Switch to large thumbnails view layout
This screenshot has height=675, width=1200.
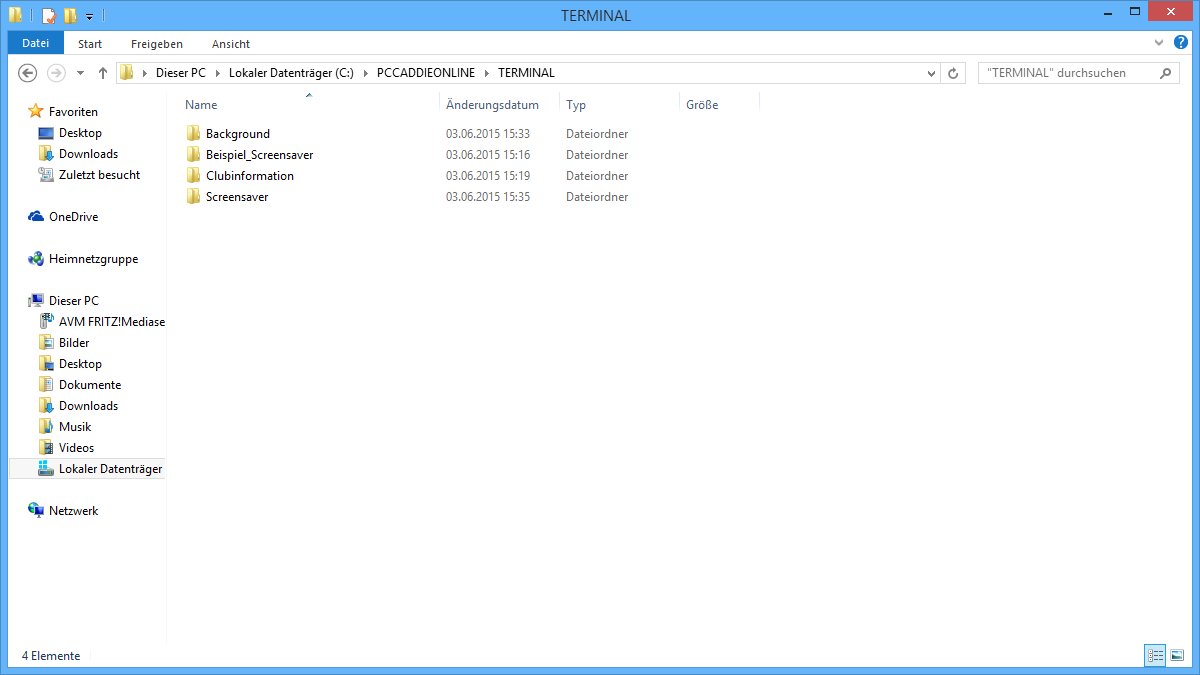pos(1177,656)
